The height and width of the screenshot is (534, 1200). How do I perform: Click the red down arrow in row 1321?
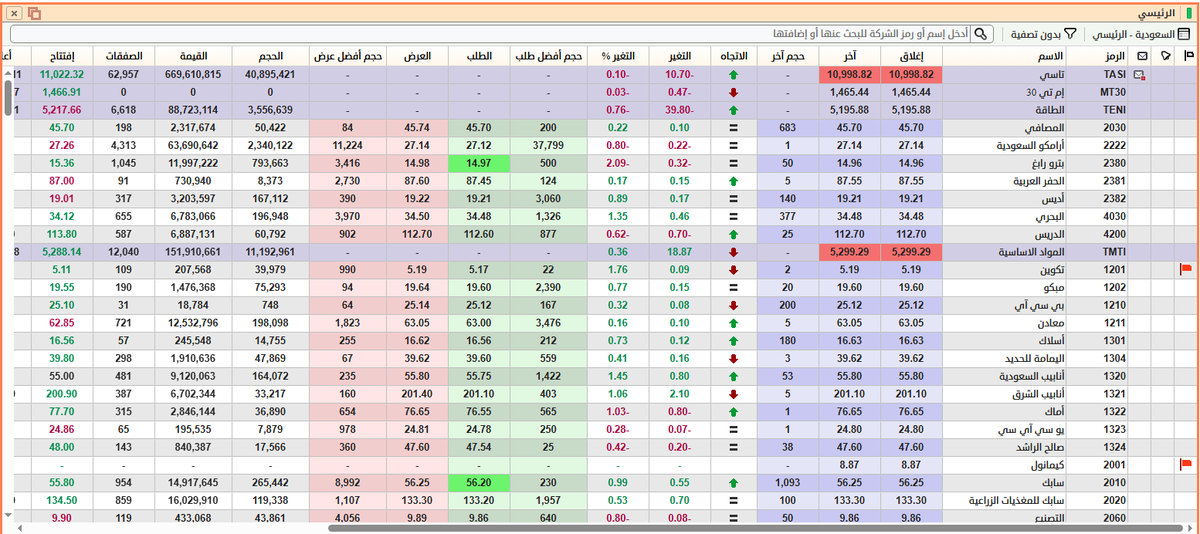point(733,394)
